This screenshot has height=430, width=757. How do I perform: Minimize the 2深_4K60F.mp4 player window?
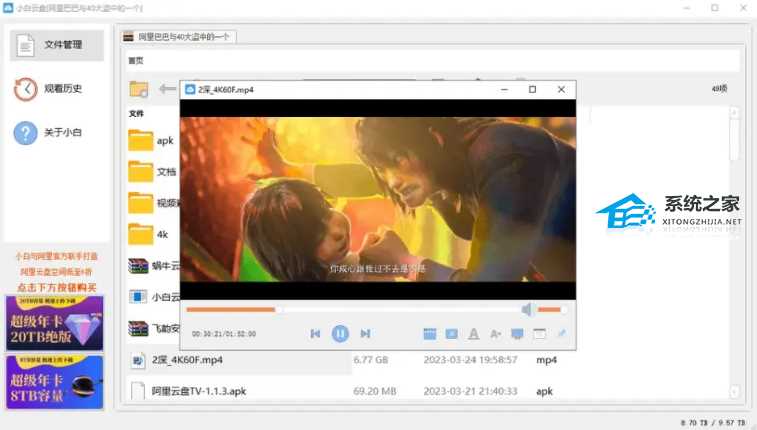(x=505, y=90)
